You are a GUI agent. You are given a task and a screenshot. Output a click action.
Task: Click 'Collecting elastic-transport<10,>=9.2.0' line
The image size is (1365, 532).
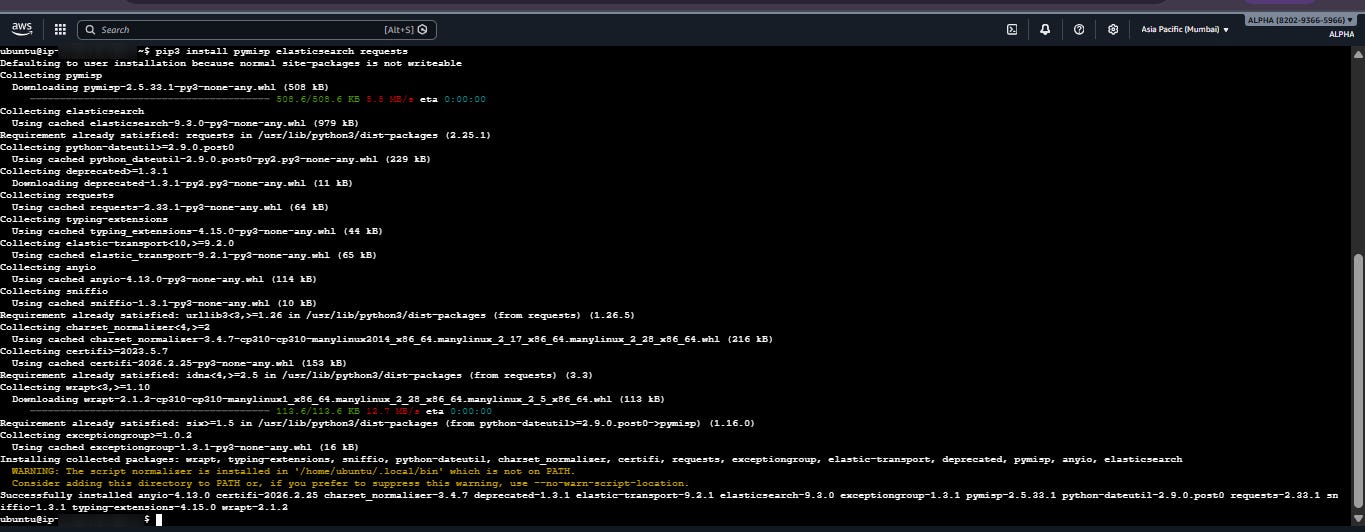coord(117,243)
